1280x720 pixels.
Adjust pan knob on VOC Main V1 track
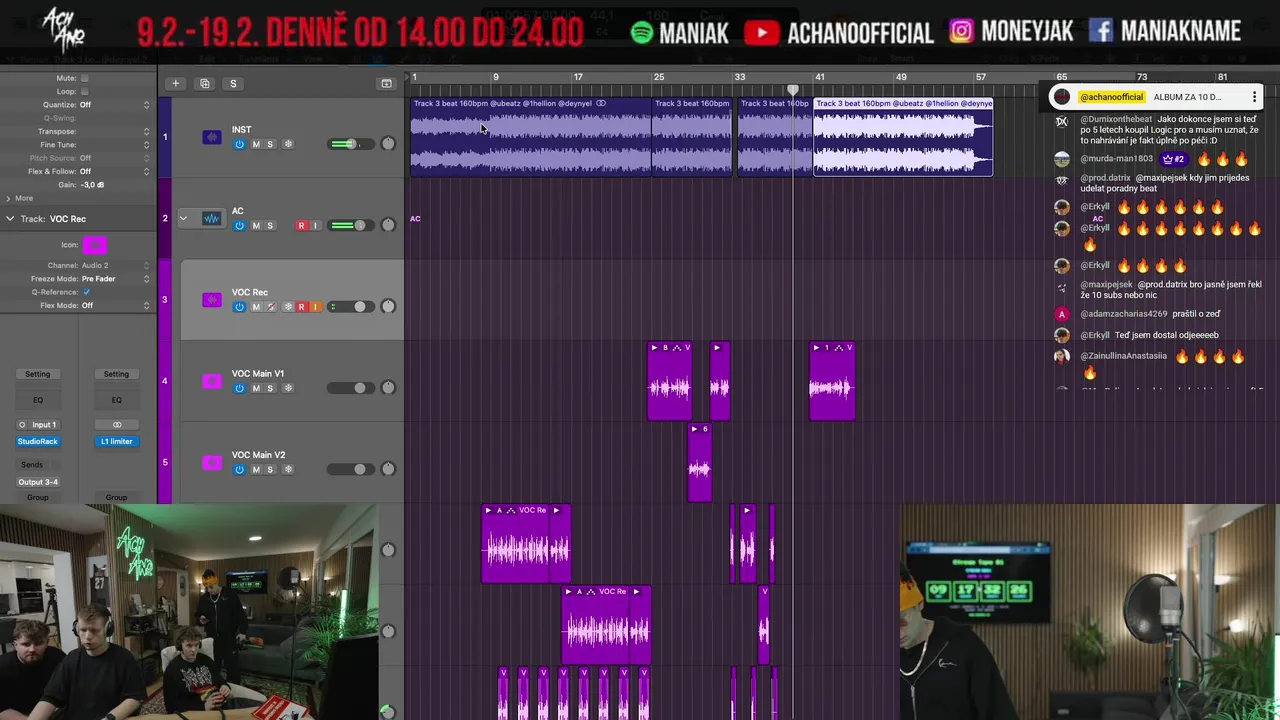pos(388,388)
